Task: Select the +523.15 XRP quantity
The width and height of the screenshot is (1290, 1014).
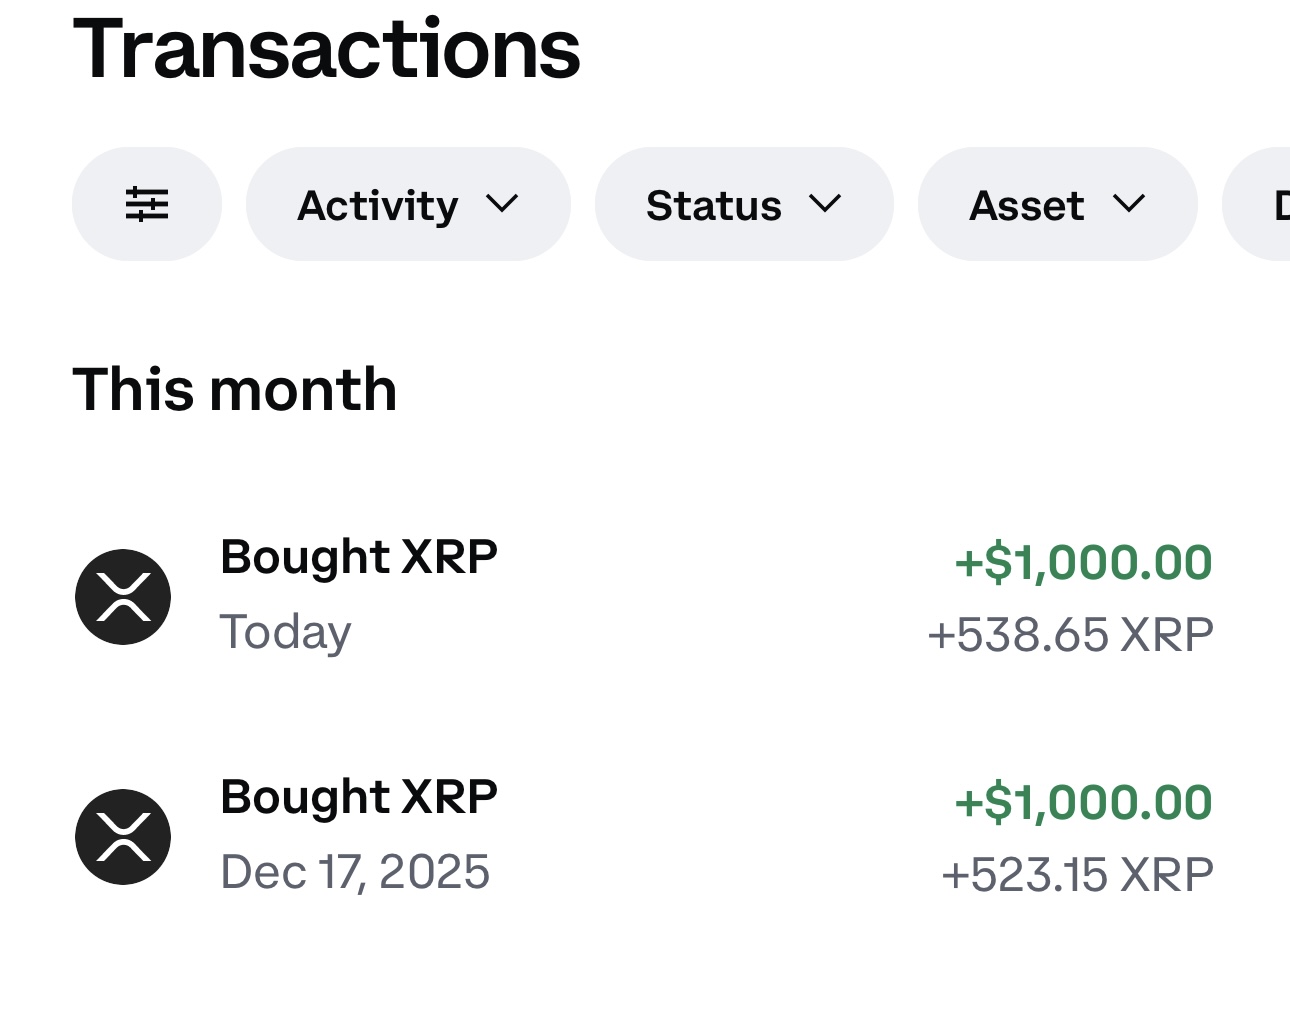Action: pyautogui.click(x=1077, y=875)
